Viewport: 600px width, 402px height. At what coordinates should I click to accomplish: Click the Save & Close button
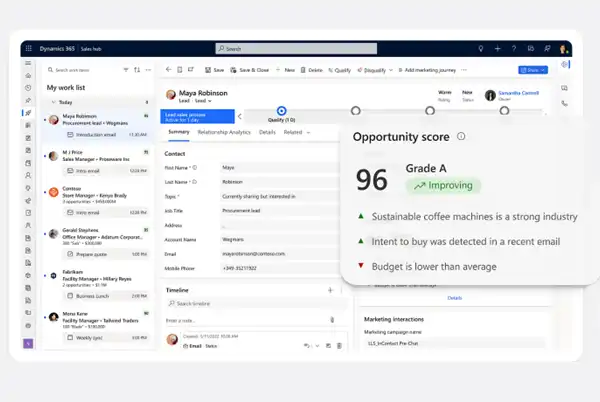tap(254, 70)
